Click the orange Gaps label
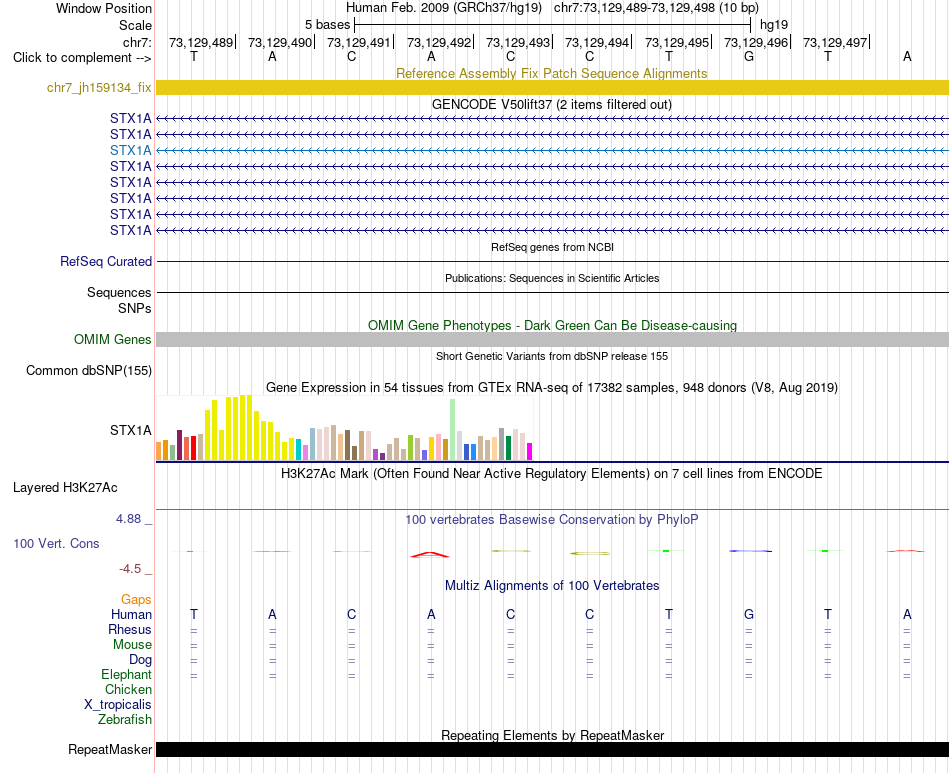The height and width of the screenshot is (773, 950). pos(136,600)
